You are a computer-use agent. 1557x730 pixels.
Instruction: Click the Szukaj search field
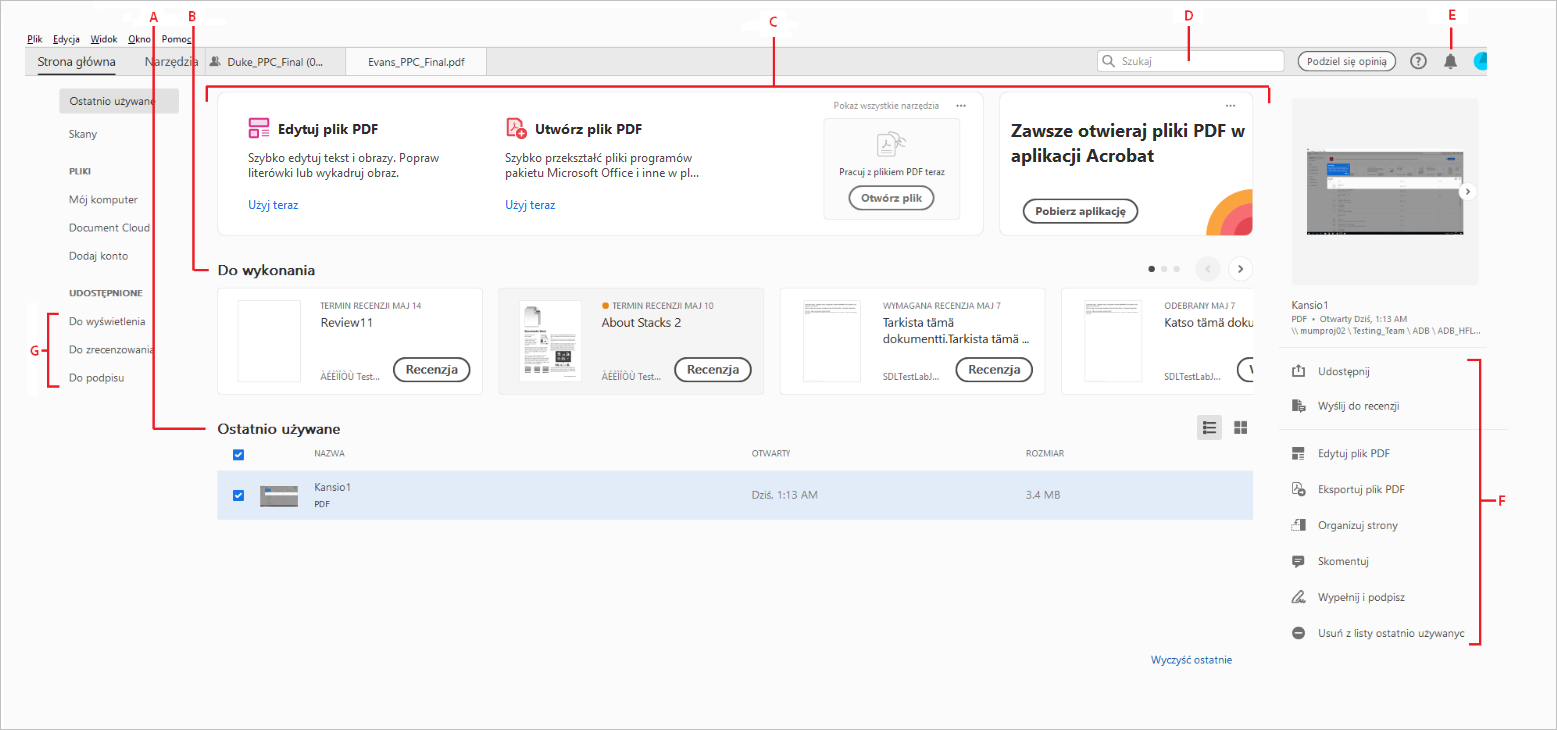click(x=1190, y=61)
